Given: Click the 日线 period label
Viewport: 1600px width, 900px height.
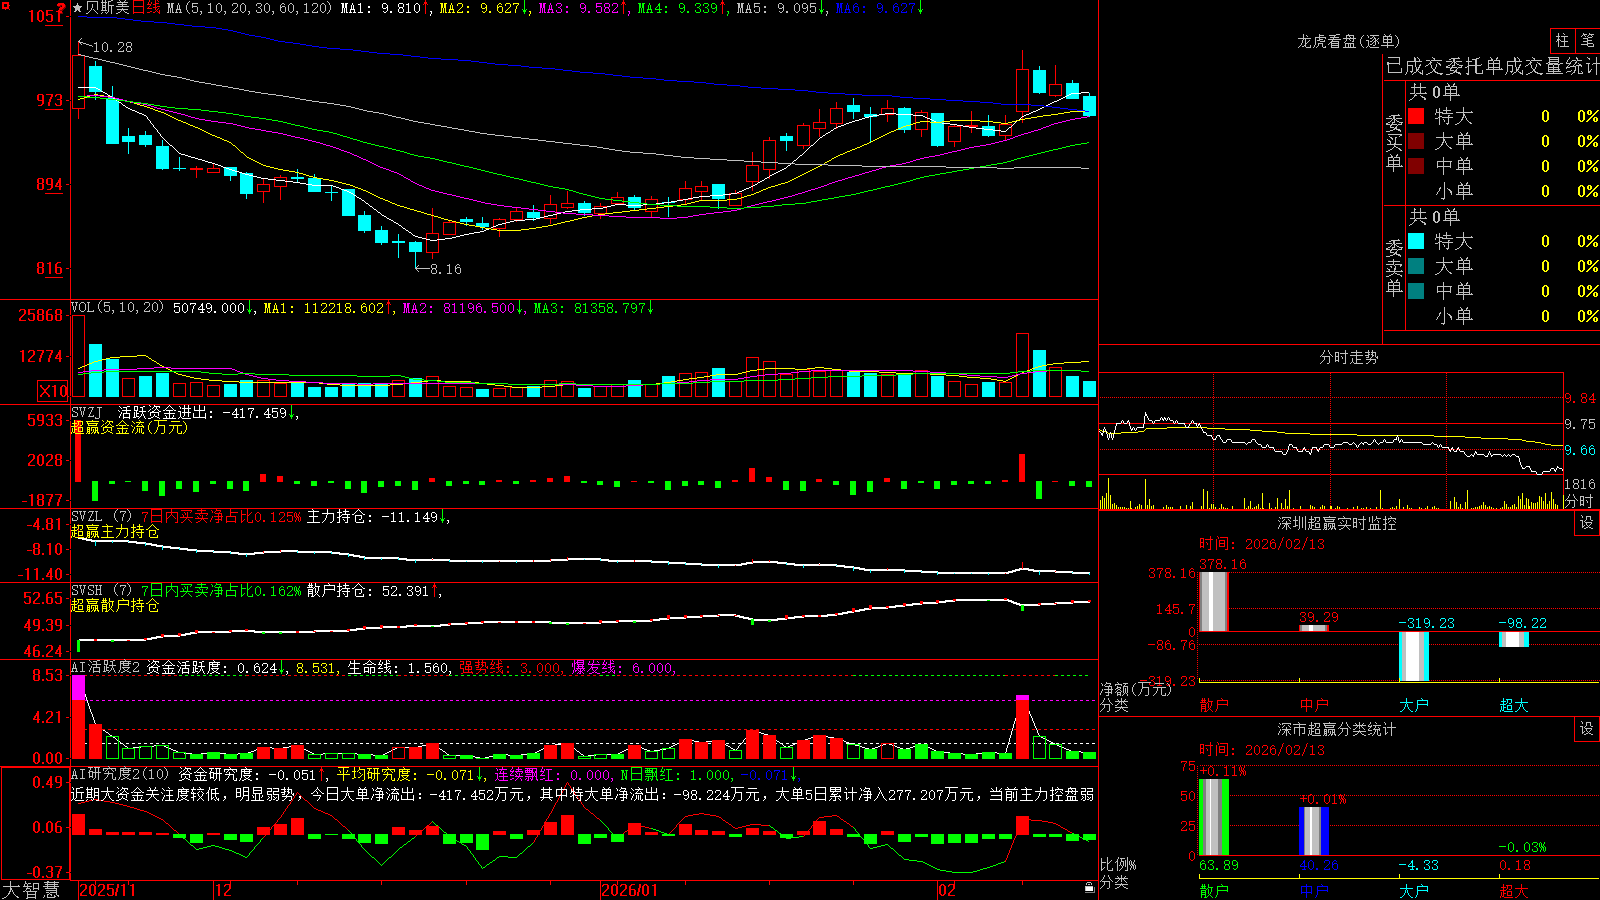Looking at the screenshot, I should (x=145, y=8).
